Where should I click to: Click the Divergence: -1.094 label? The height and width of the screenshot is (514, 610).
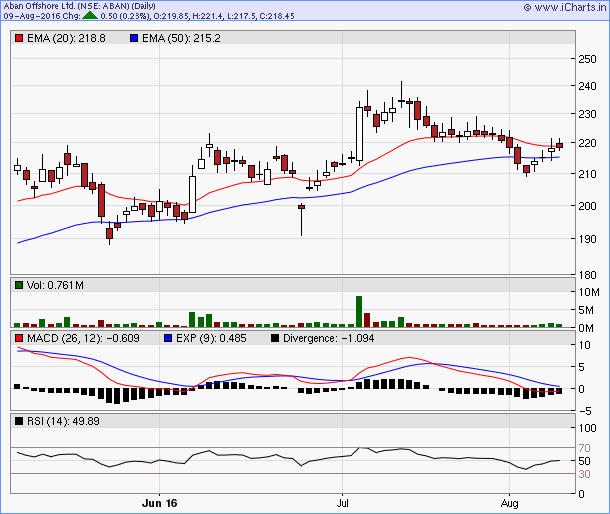(328, 338)
